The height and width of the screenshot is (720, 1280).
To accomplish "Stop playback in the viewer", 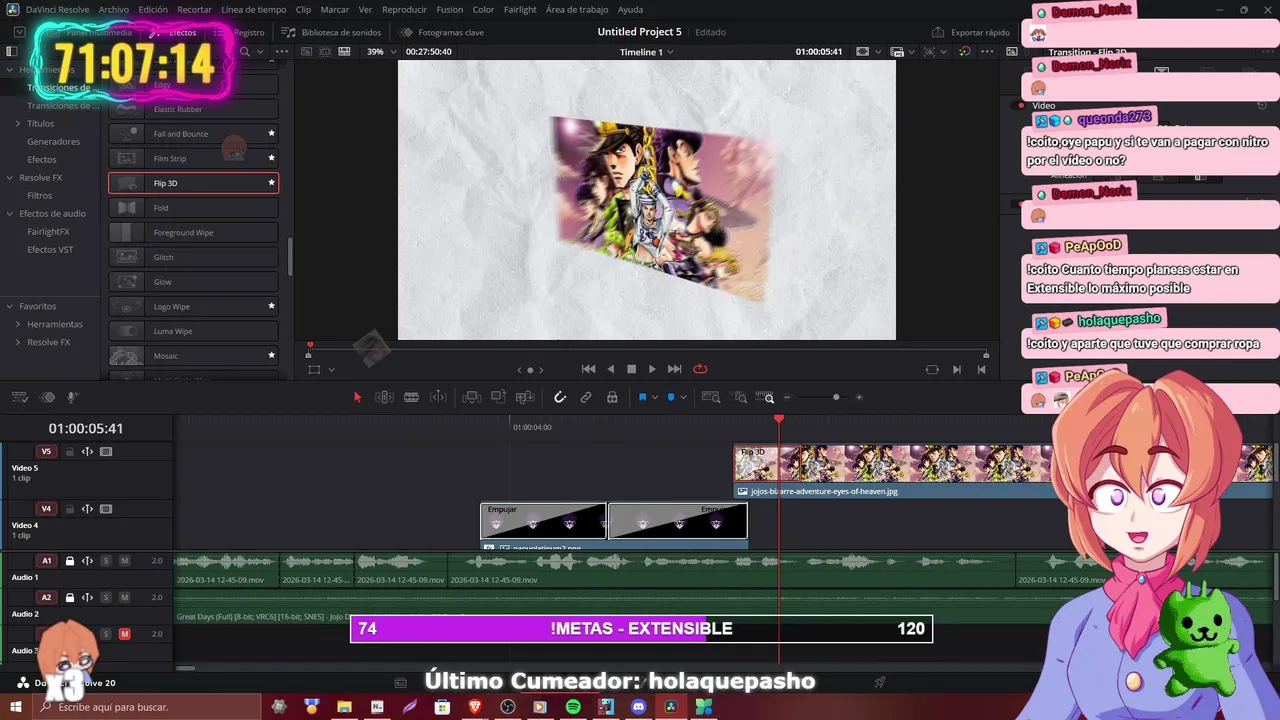I will [x=631, y=369].
